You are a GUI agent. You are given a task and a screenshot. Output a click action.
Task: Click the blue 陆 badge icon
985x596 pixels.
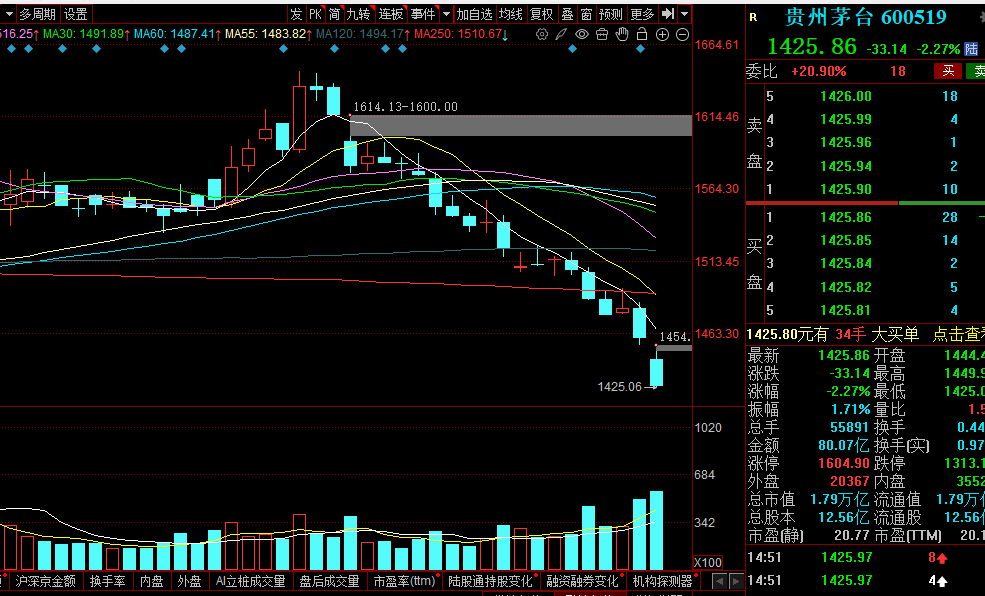pyautogui.click(x=971, y=49)
